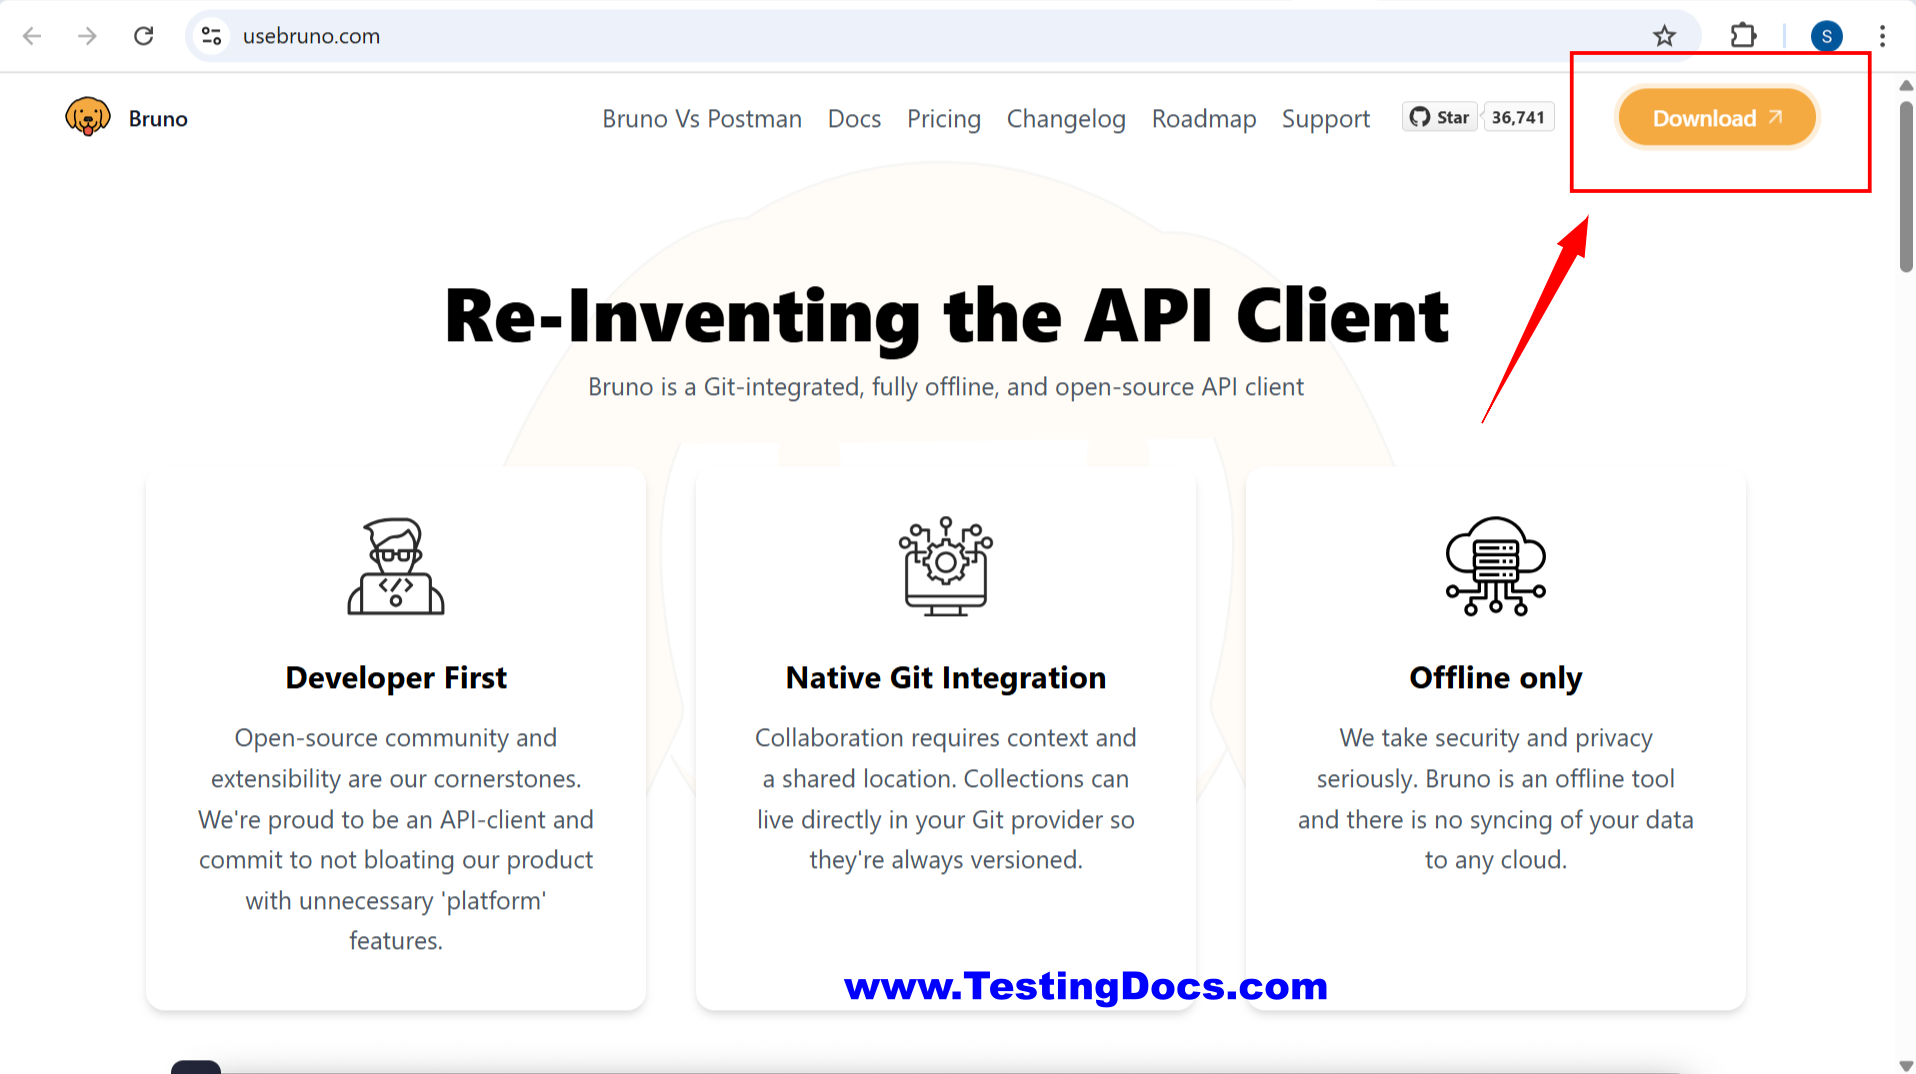Screen dimensions: 1916x1074
Task: Open the Support link
Action: tap(1326, 118)
